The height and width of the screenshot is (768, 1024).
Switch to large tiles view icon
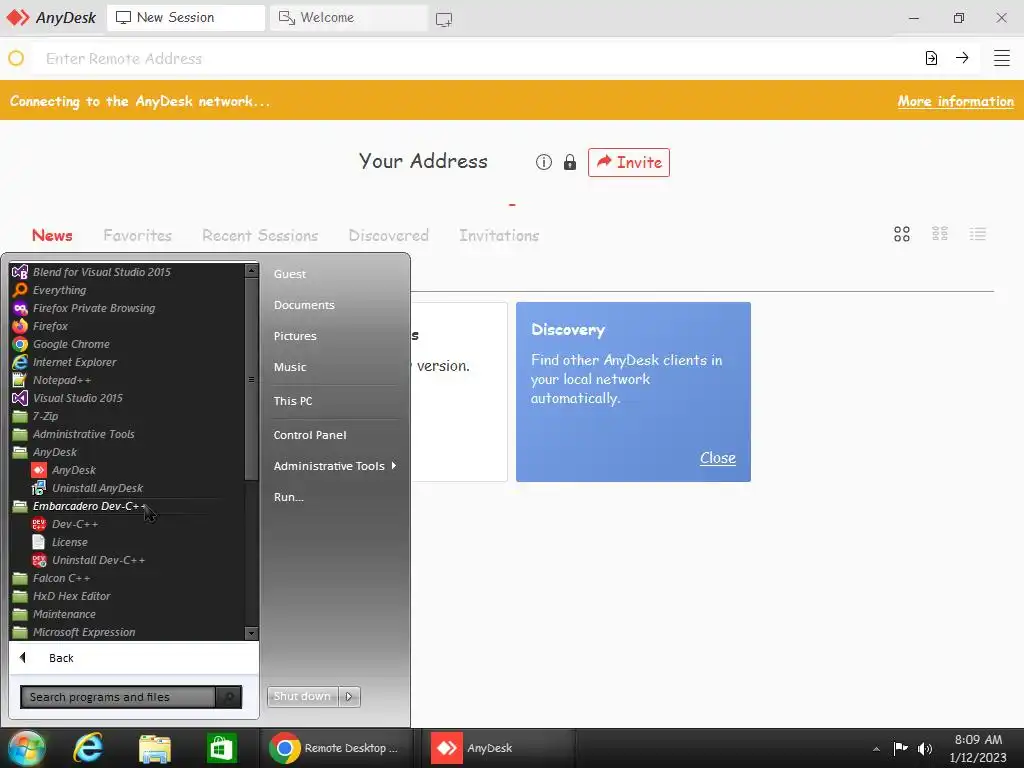(x=901, y=234)
